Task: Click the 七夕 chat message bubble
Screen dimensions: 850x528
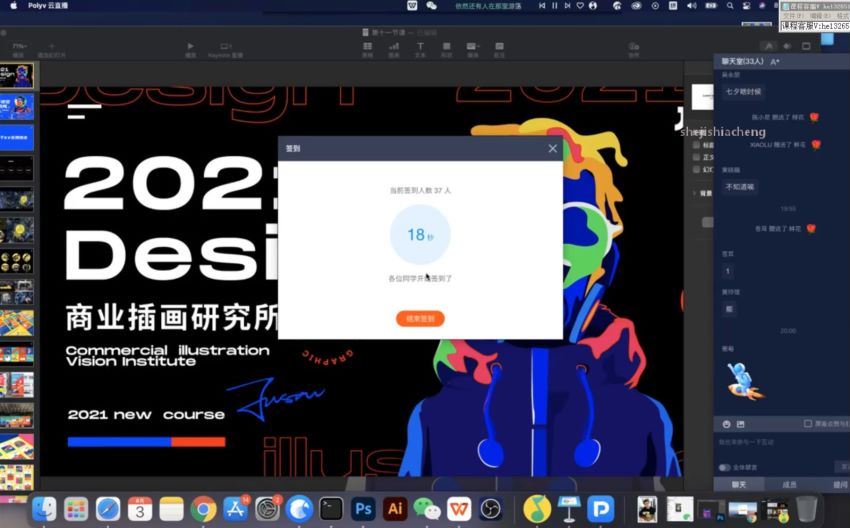Action: coord(743,92)
